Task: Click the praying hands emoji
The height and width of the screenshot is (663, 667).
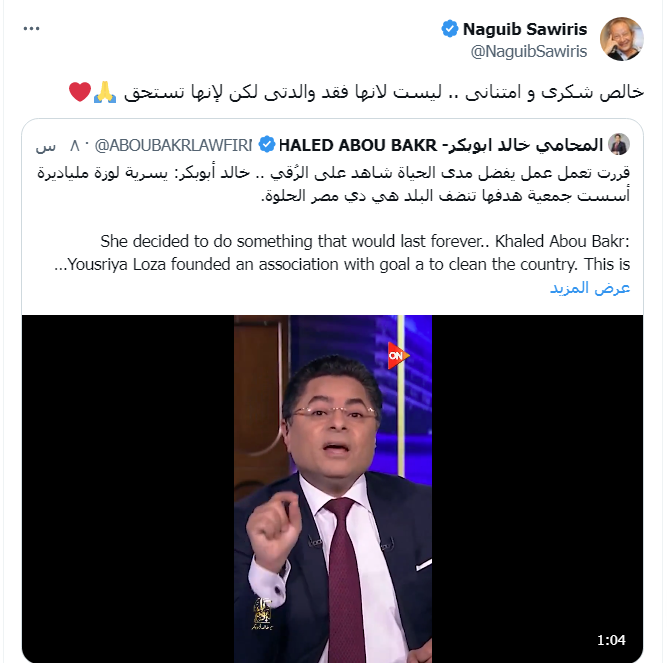Action: [x=105, y=92]
